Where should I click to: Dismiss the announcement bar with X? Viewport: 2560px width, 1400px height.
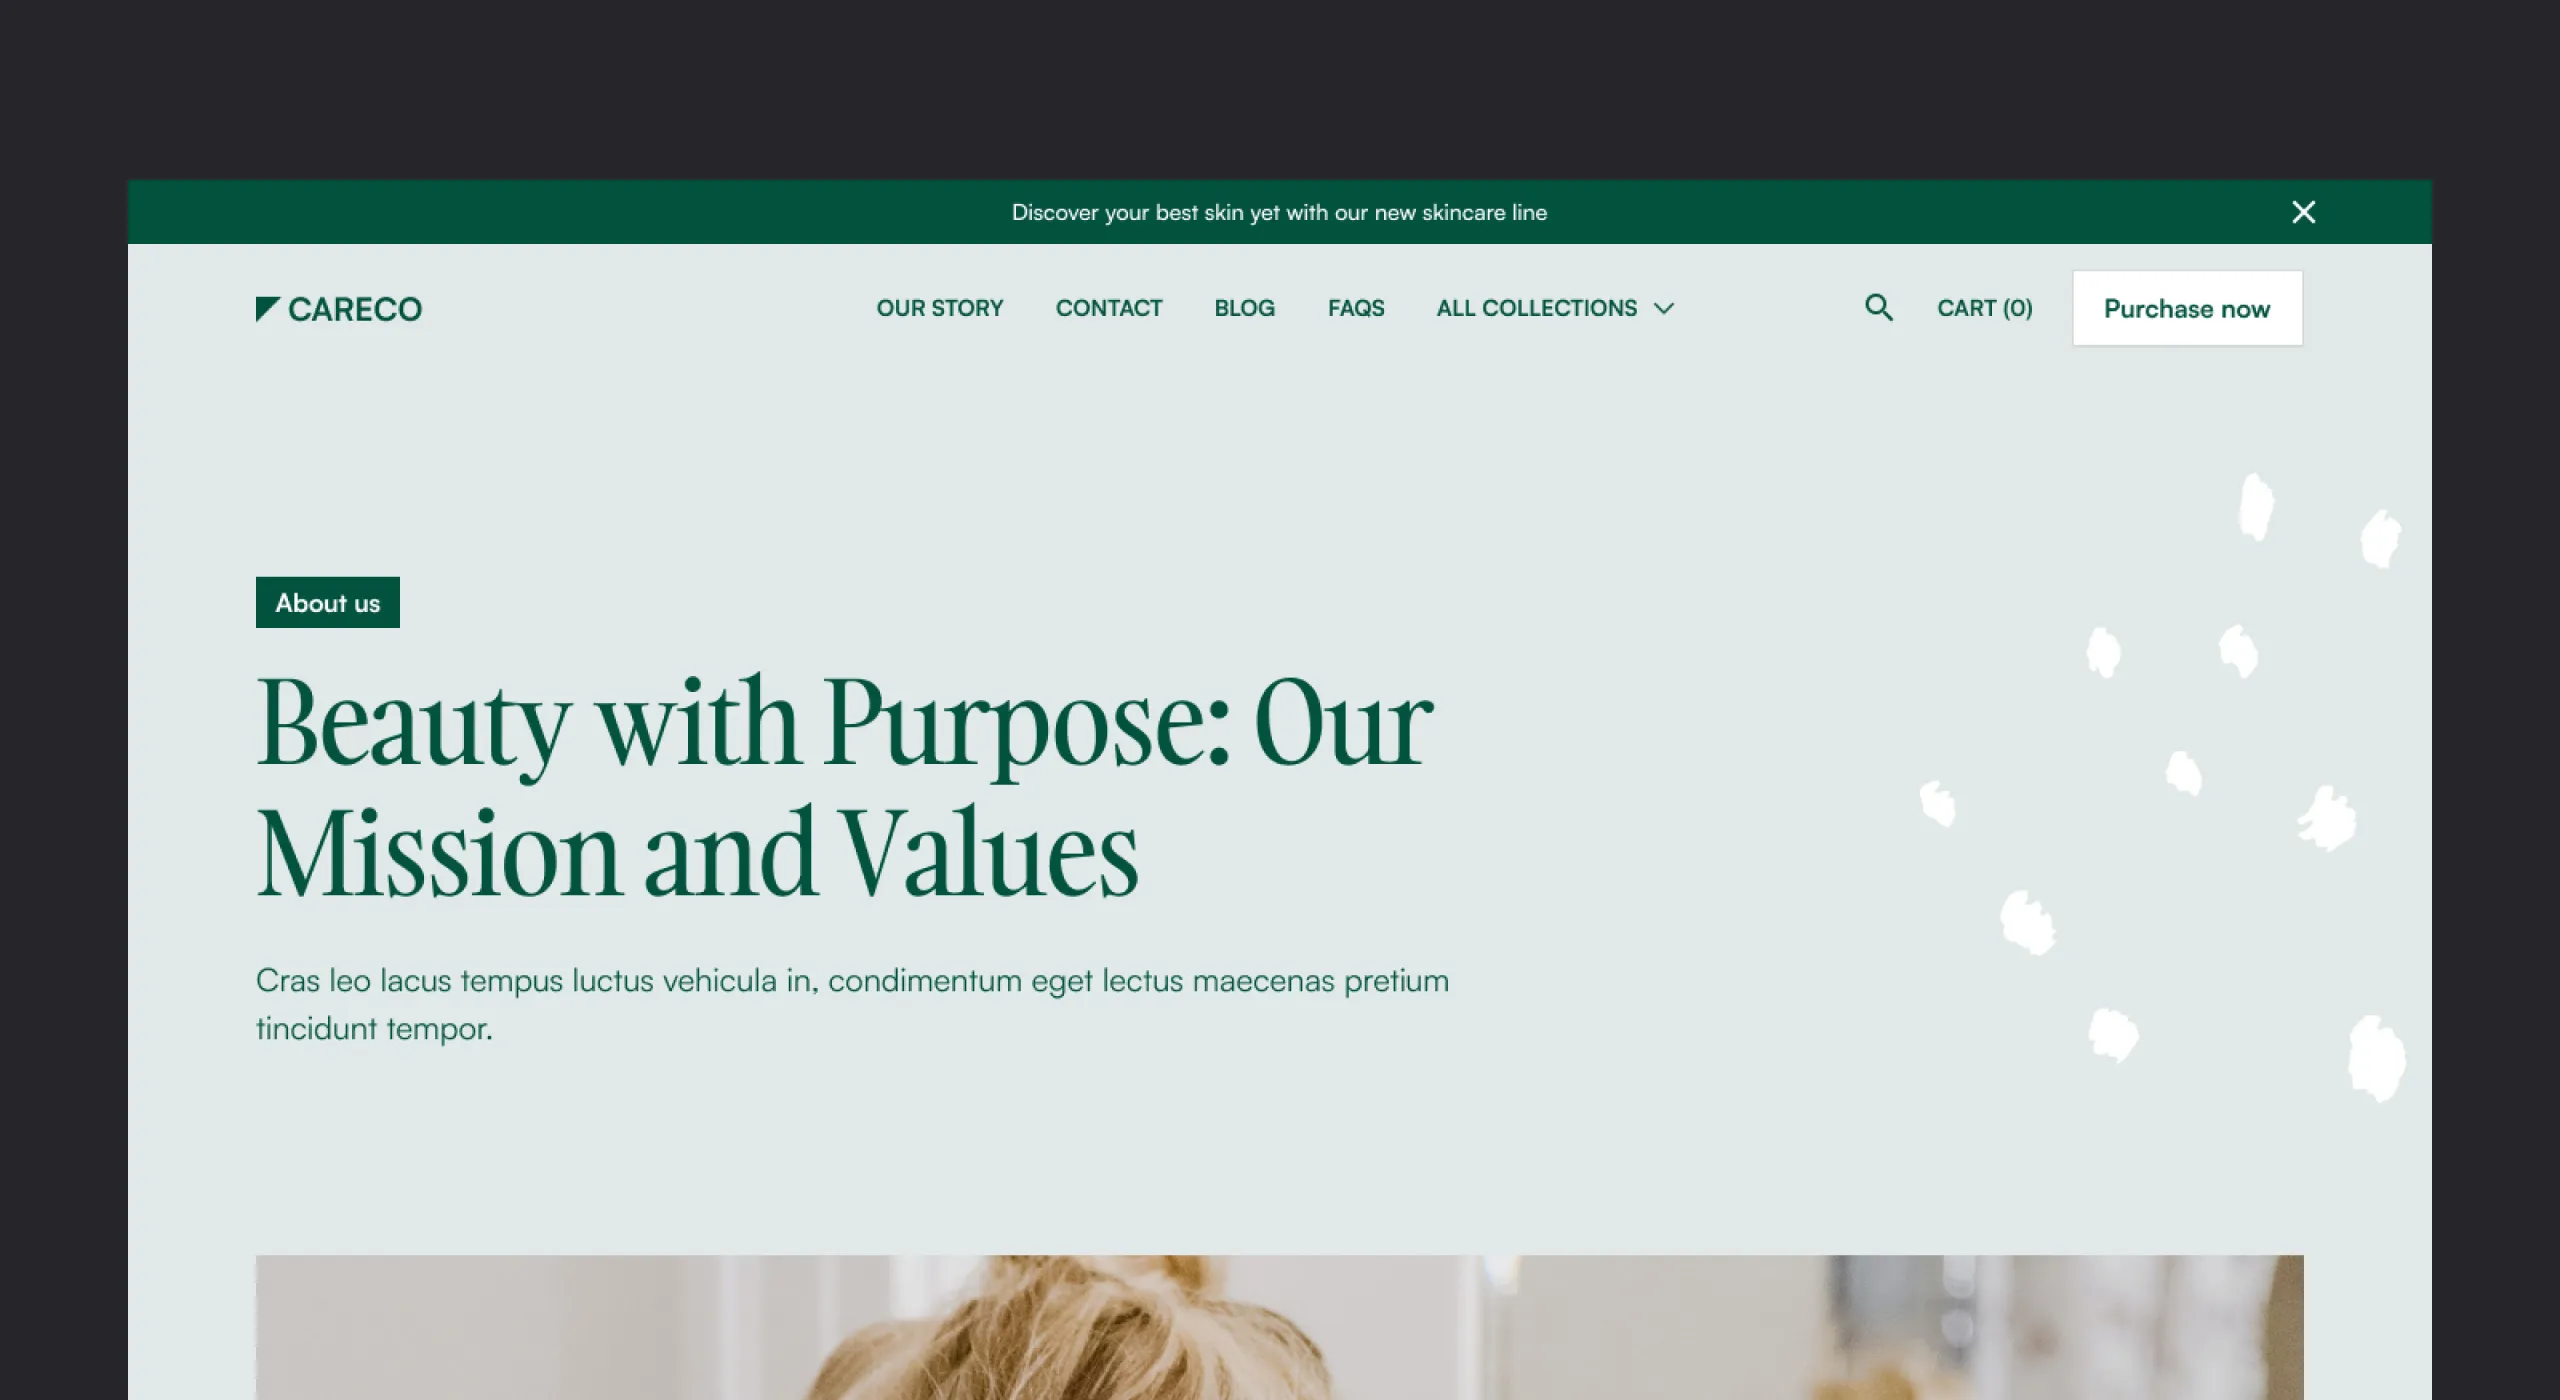click(2303, 212)
